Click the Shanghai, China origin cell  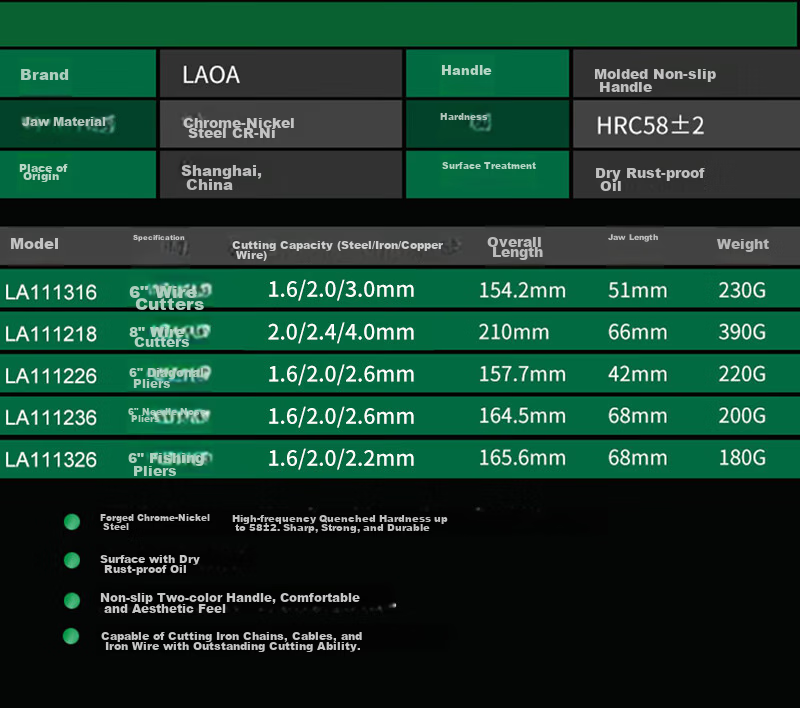[x=281, y=174]
